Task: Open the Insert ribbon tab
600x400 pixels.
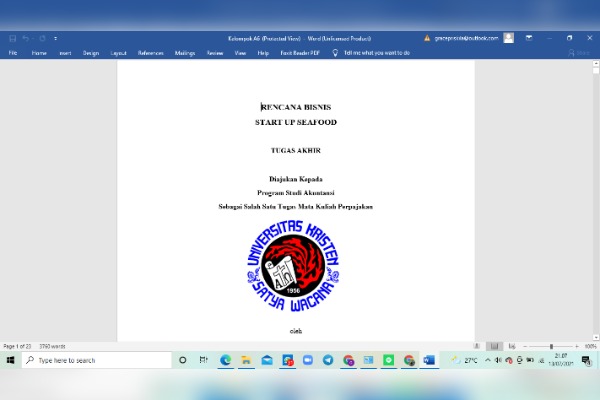Action: tap(65, 53)
